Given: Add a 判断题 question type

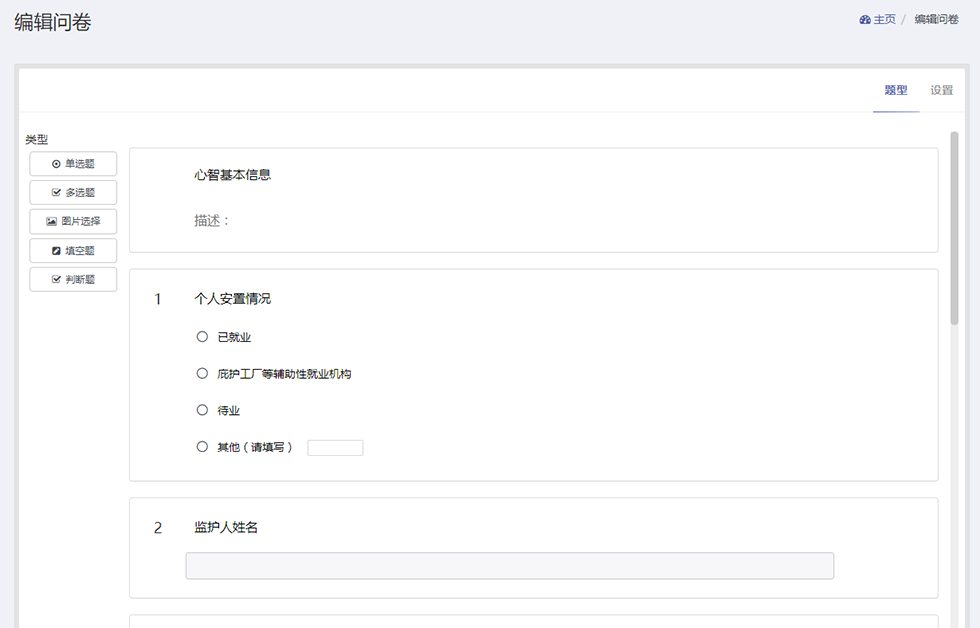Looking at the screenshot, I should tap(73, 279).
